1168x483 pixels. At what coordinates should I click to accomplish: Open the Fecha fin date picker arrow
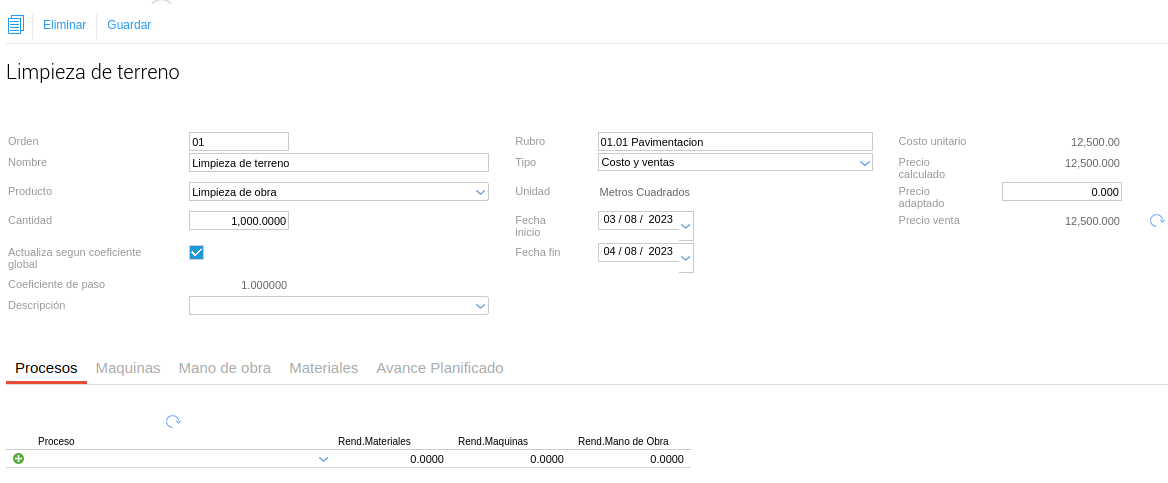point(685,259)
